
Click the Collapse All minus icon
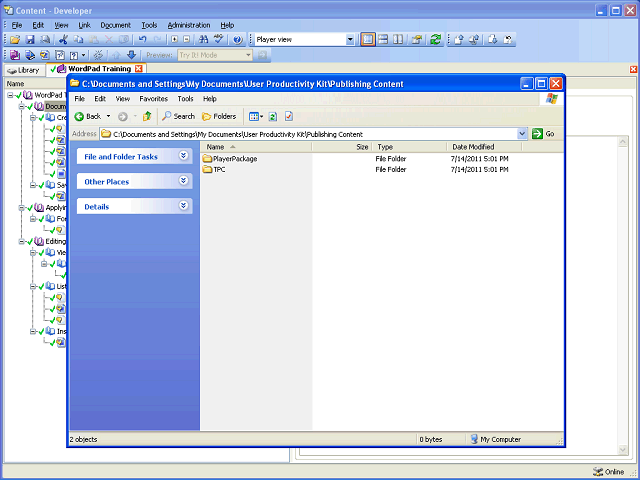coord(187,40)
